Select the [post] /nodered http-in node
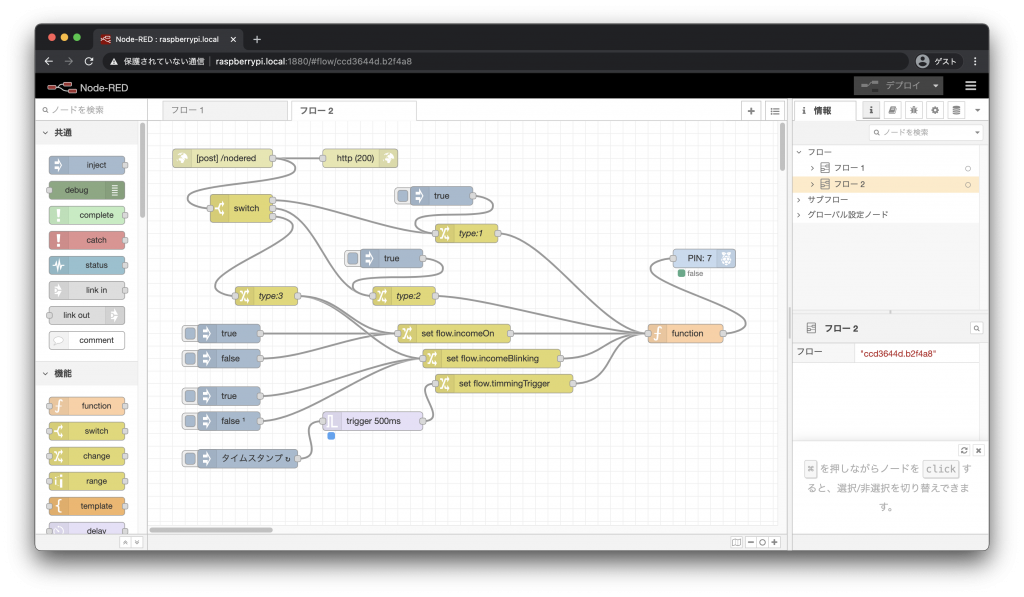The width and height of the screenshot is (1024, 597). [223, 158]
